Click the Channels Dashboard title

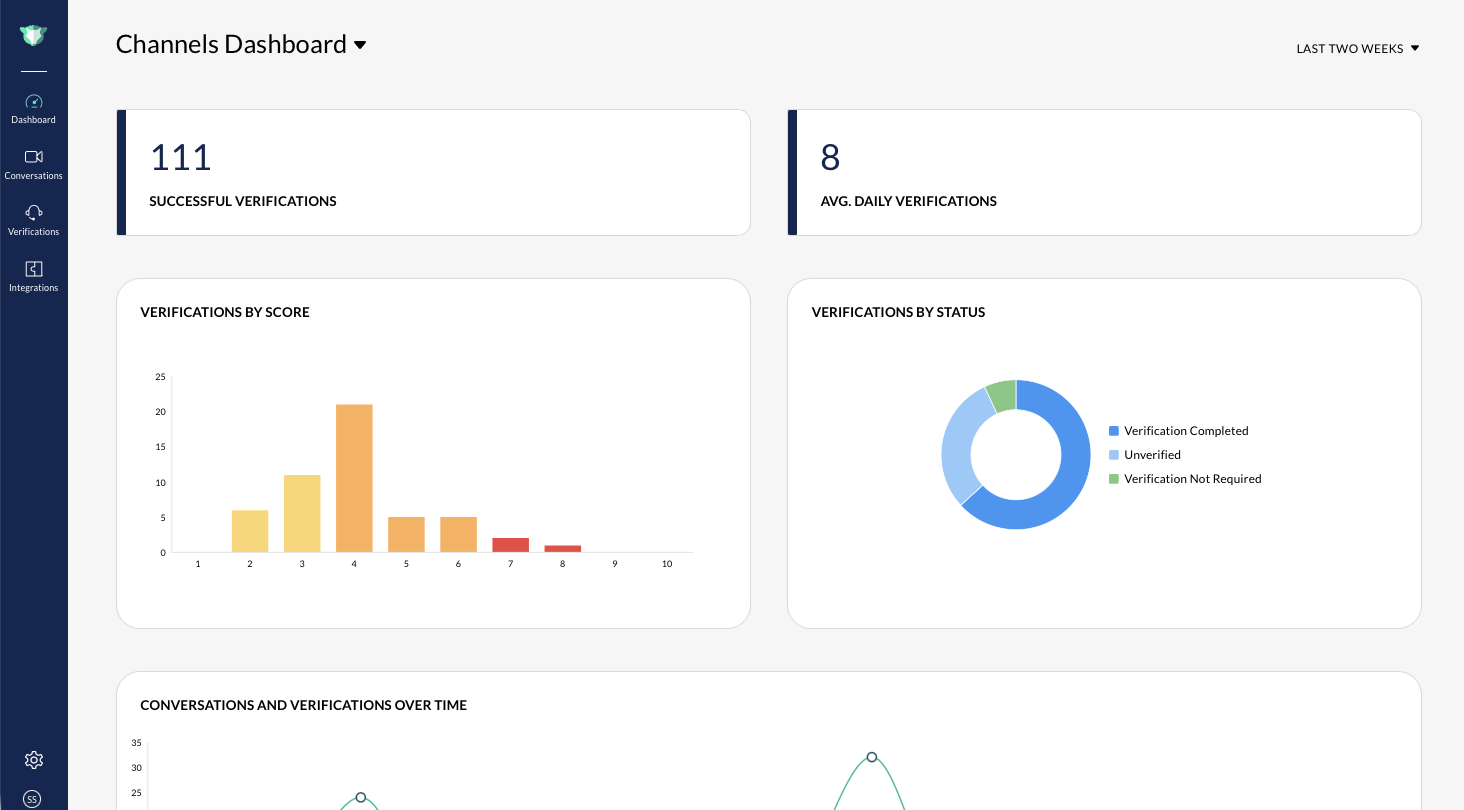click(231, 44)
